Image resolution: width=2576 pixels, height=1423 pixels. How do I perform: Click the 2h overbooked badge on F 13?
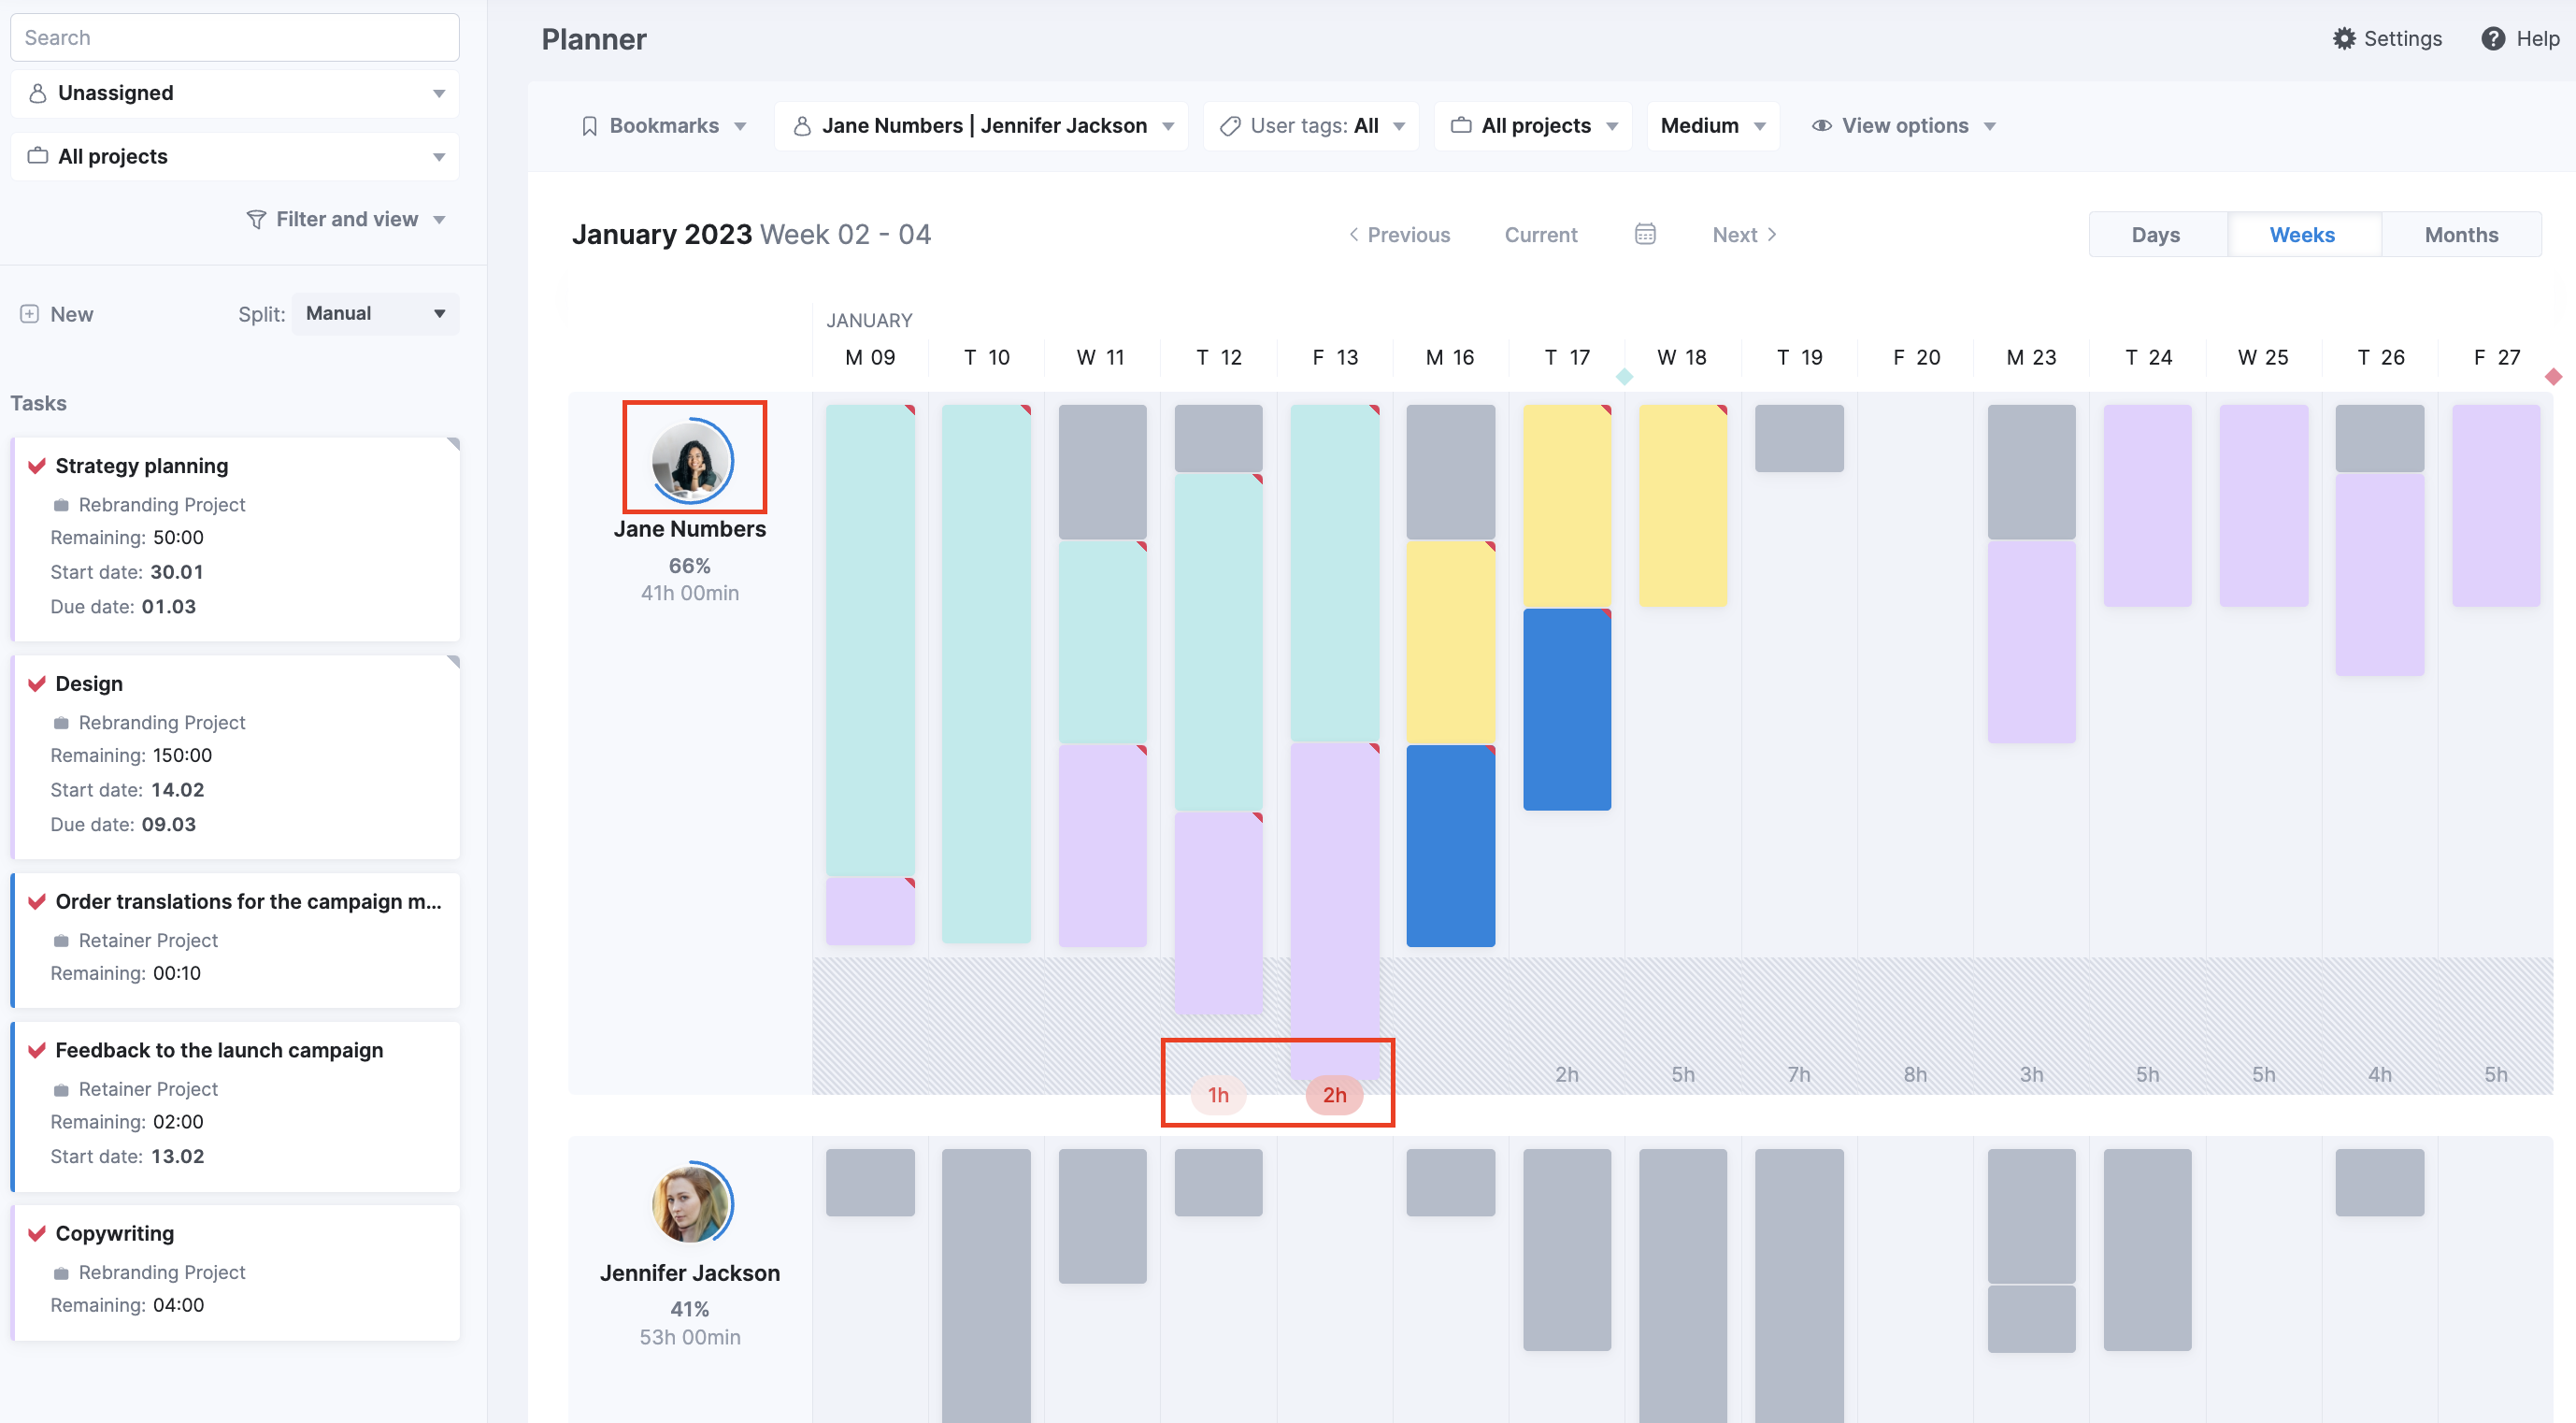1334,1095
